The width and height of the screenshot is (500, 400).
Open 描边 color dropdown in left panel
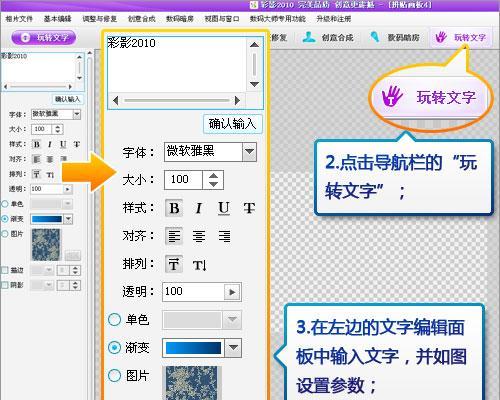coord(49,270)
